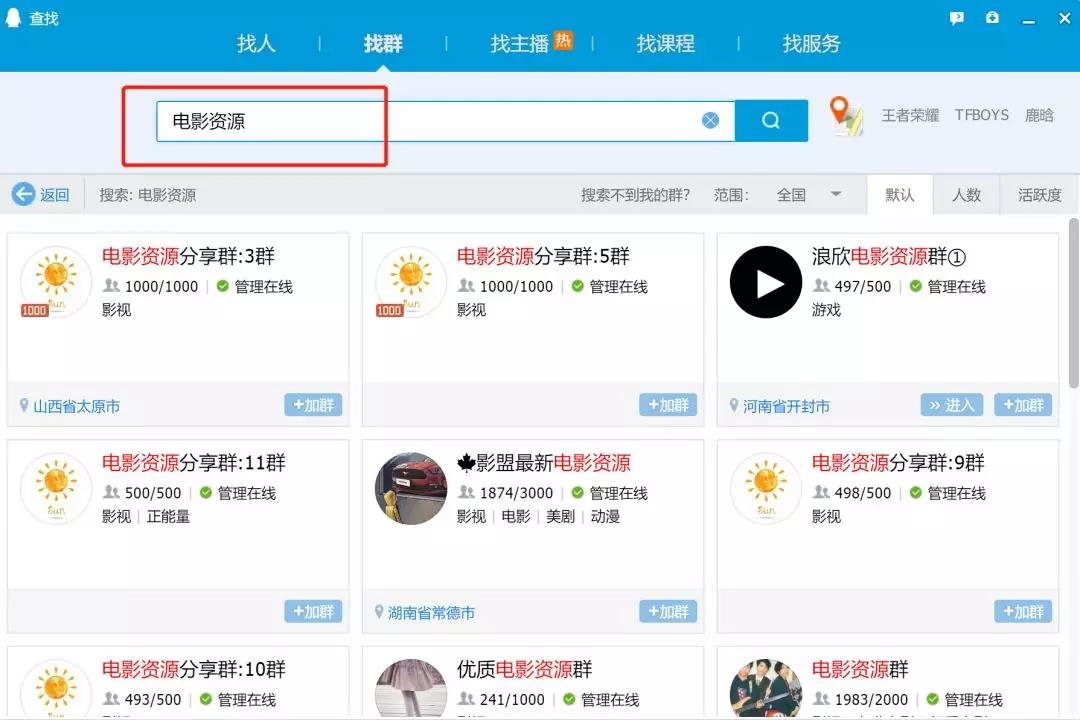This screenshot has width=1080, height=720.
Task: Open avatar of 电影资源分享群:11群
Action: pos(56,488)
